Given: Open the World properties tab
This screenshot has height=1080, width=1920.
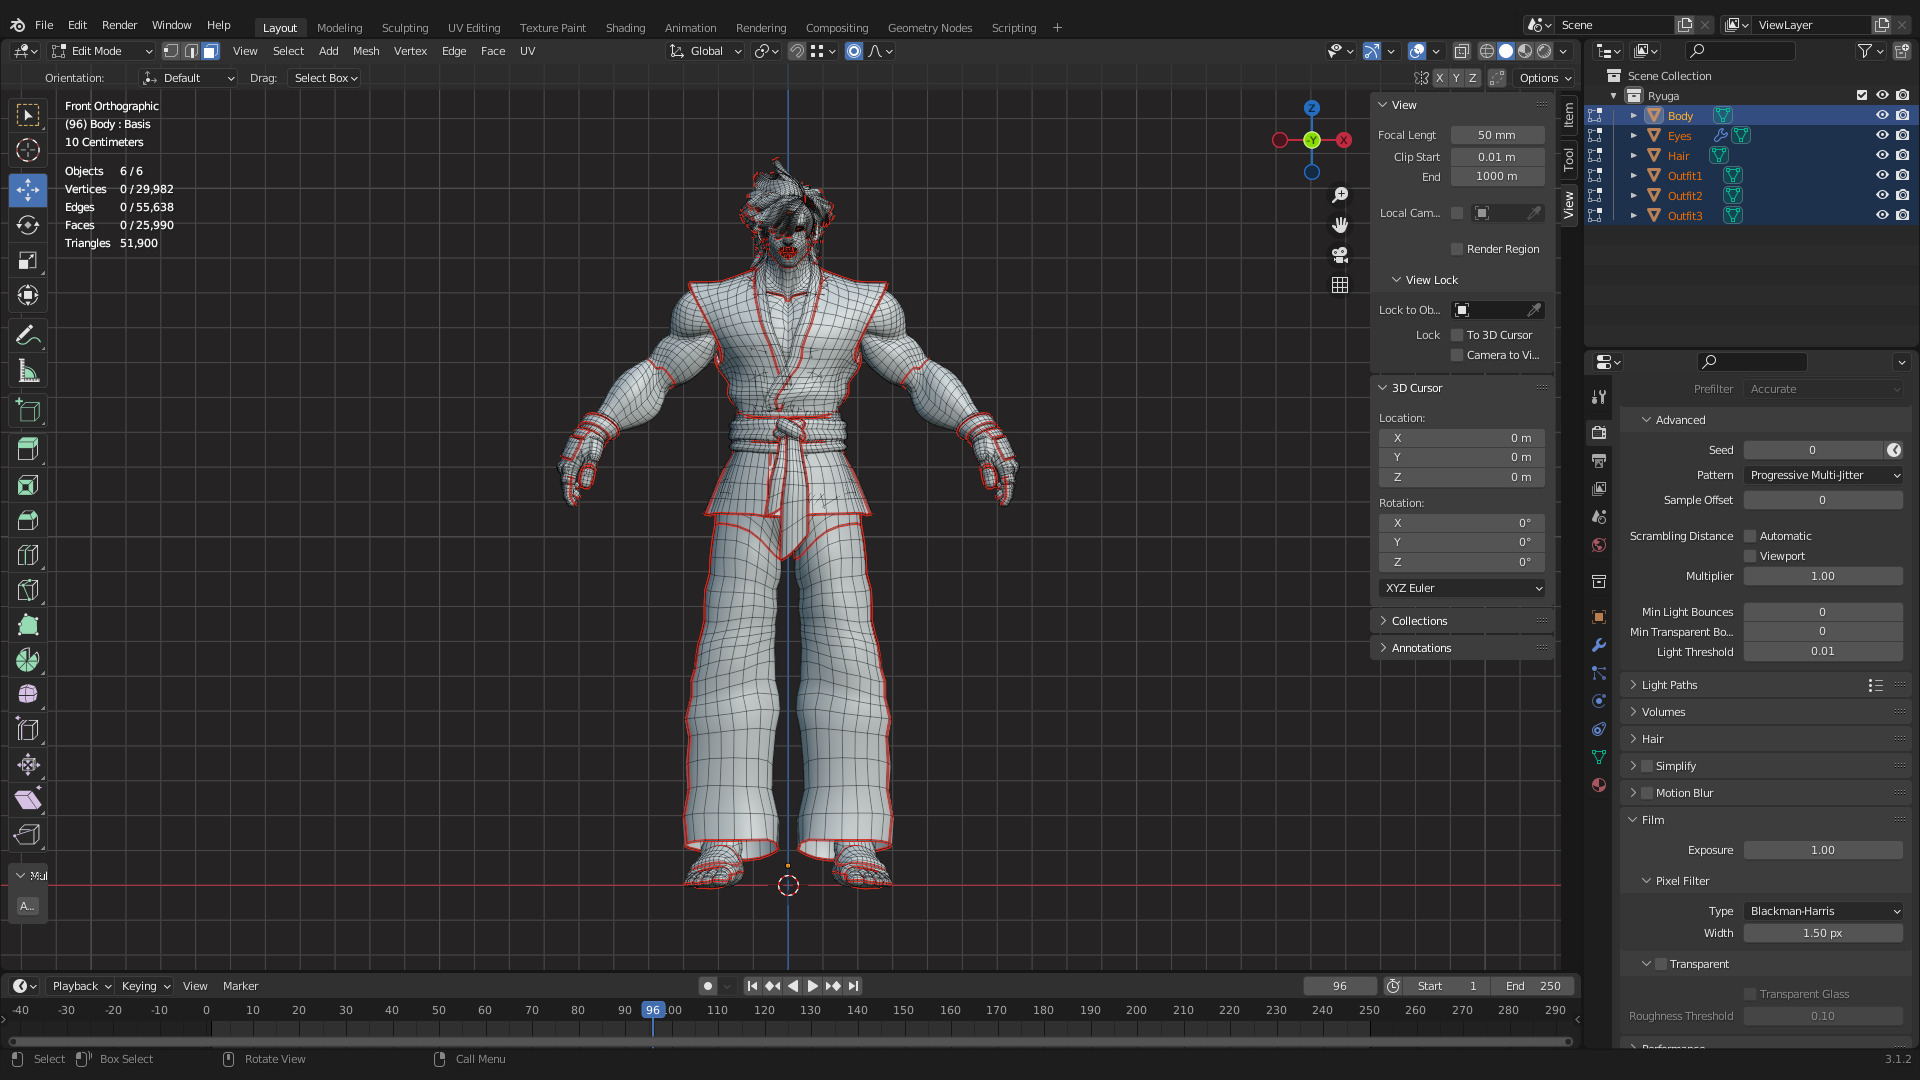Looking at the screenshot, I should pos(1599,545).
